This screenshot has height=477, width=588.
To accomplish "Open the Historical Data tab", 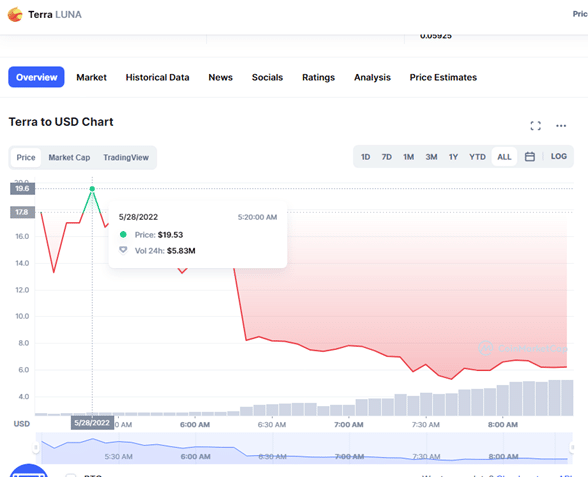I will pos(158,77).
